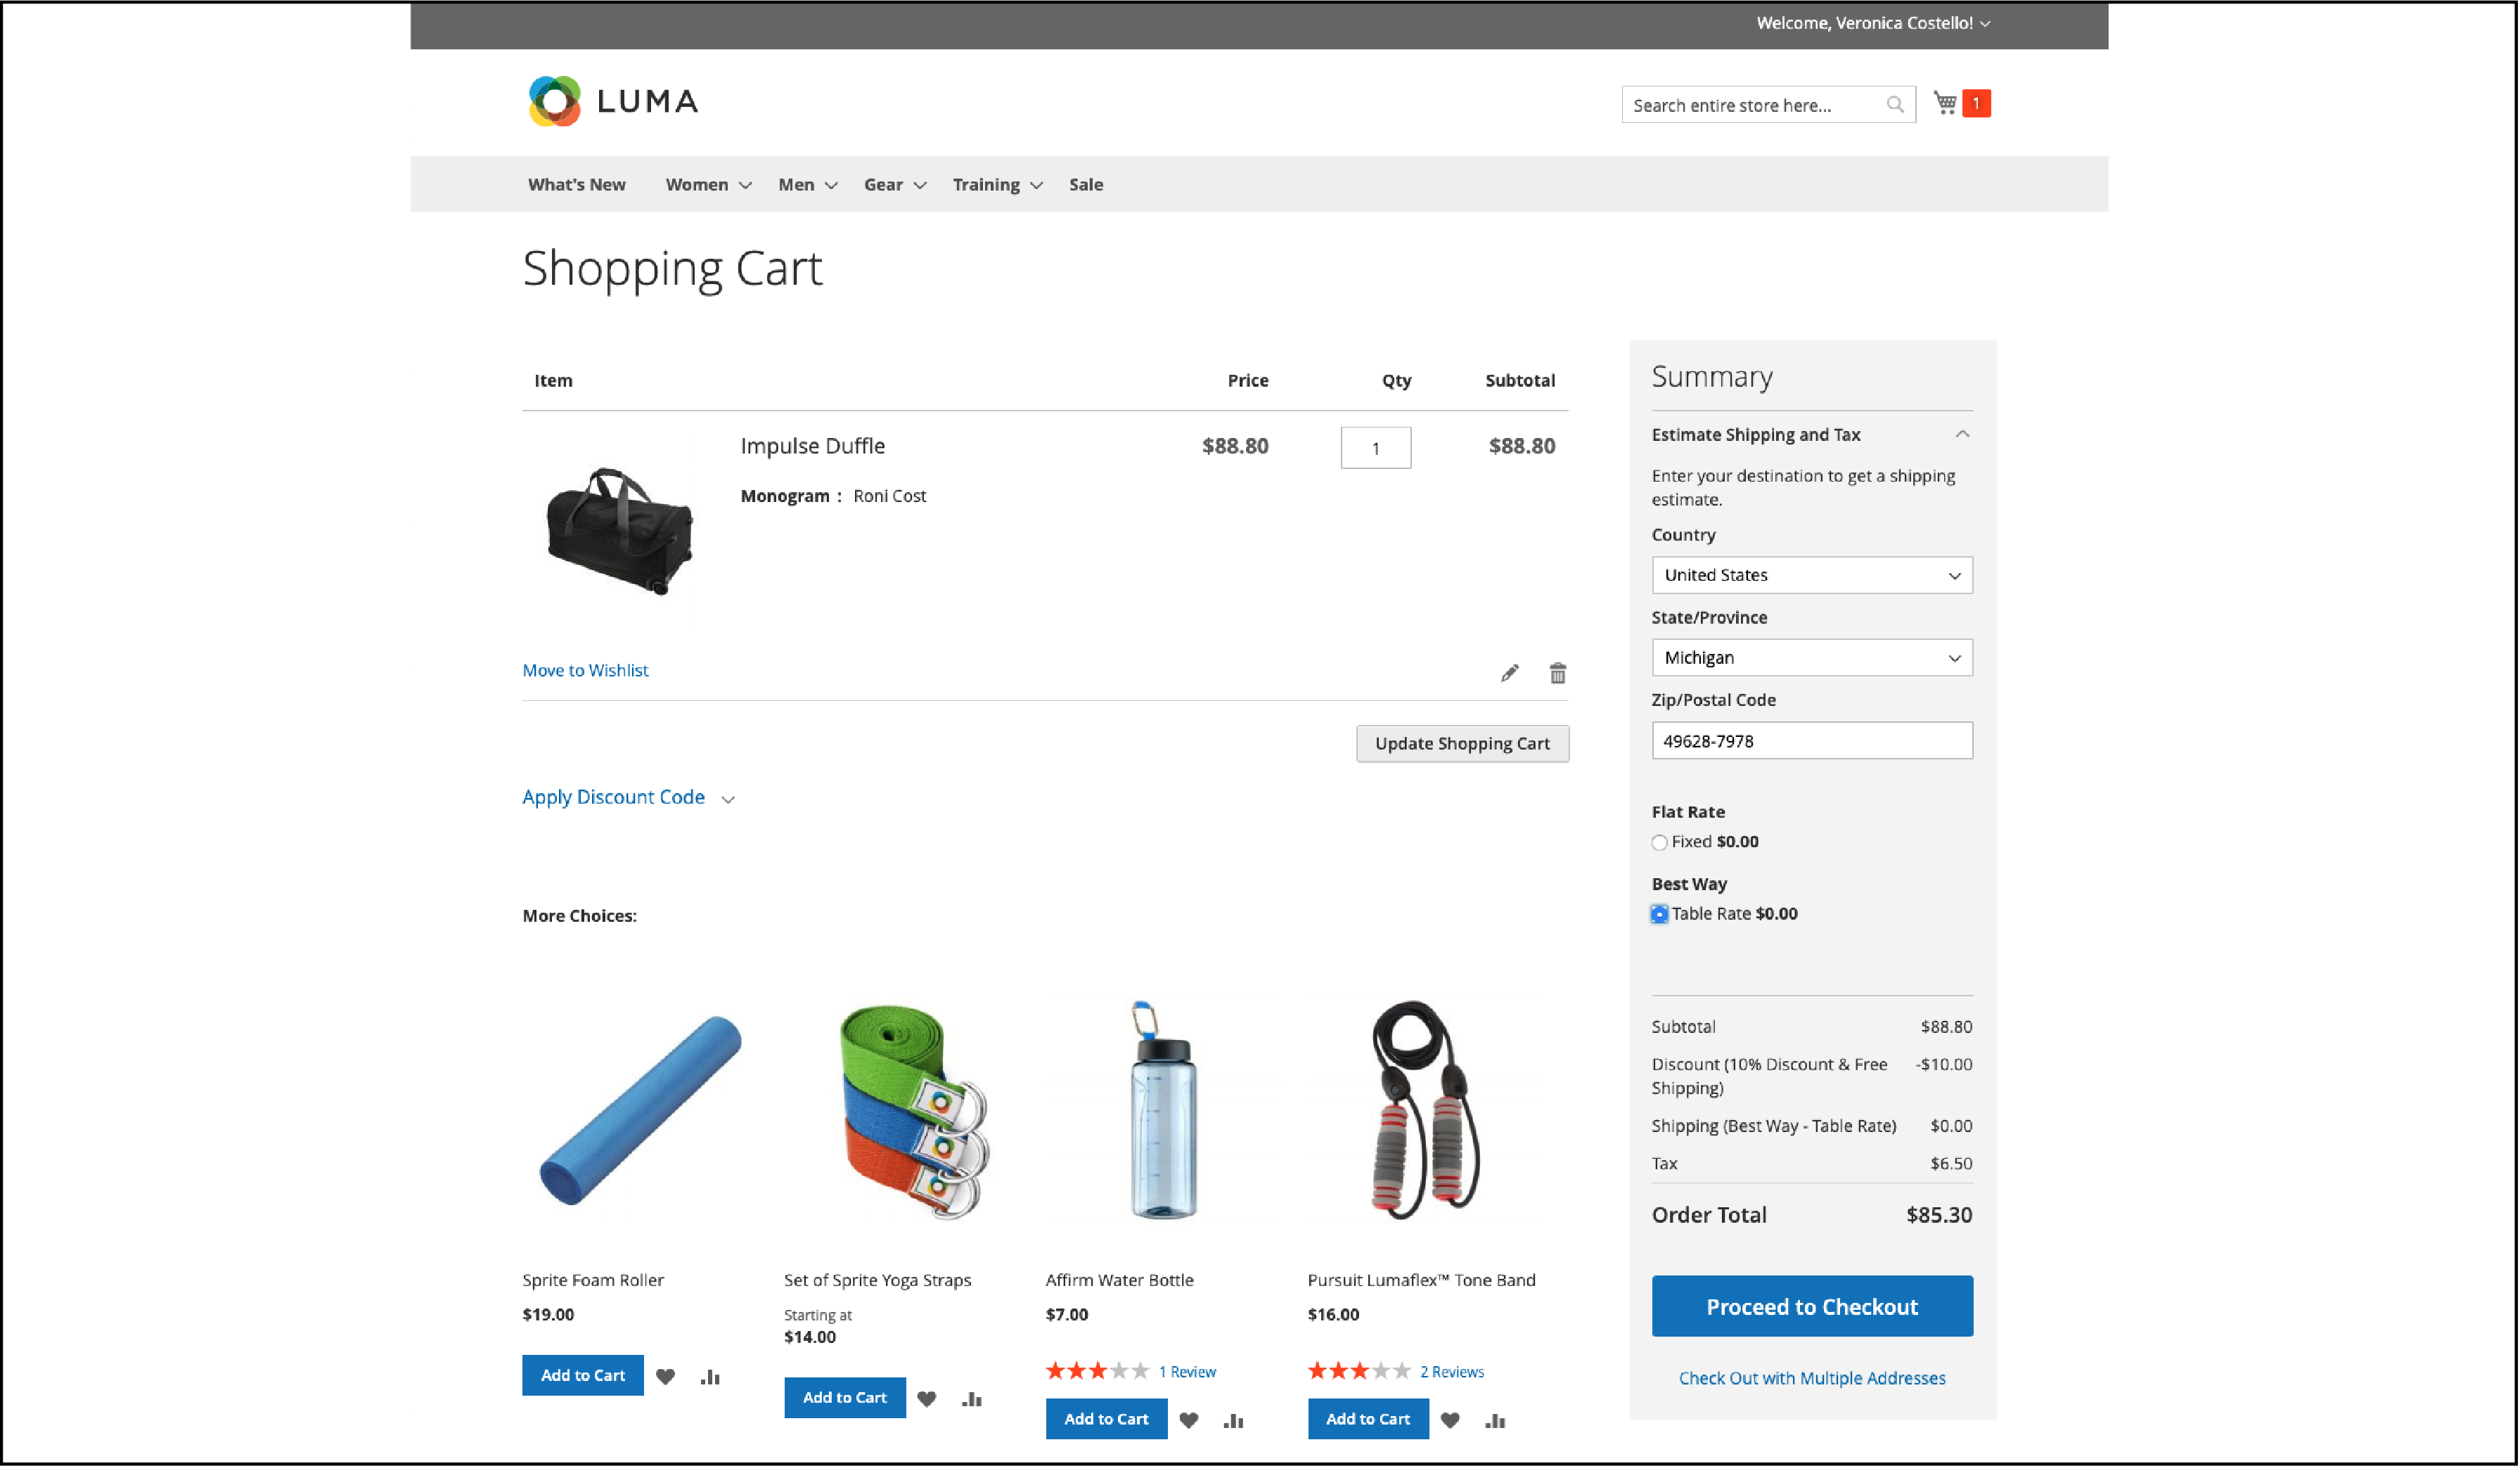Click Proceed to Checkout button

(x=1811, y=1306)
